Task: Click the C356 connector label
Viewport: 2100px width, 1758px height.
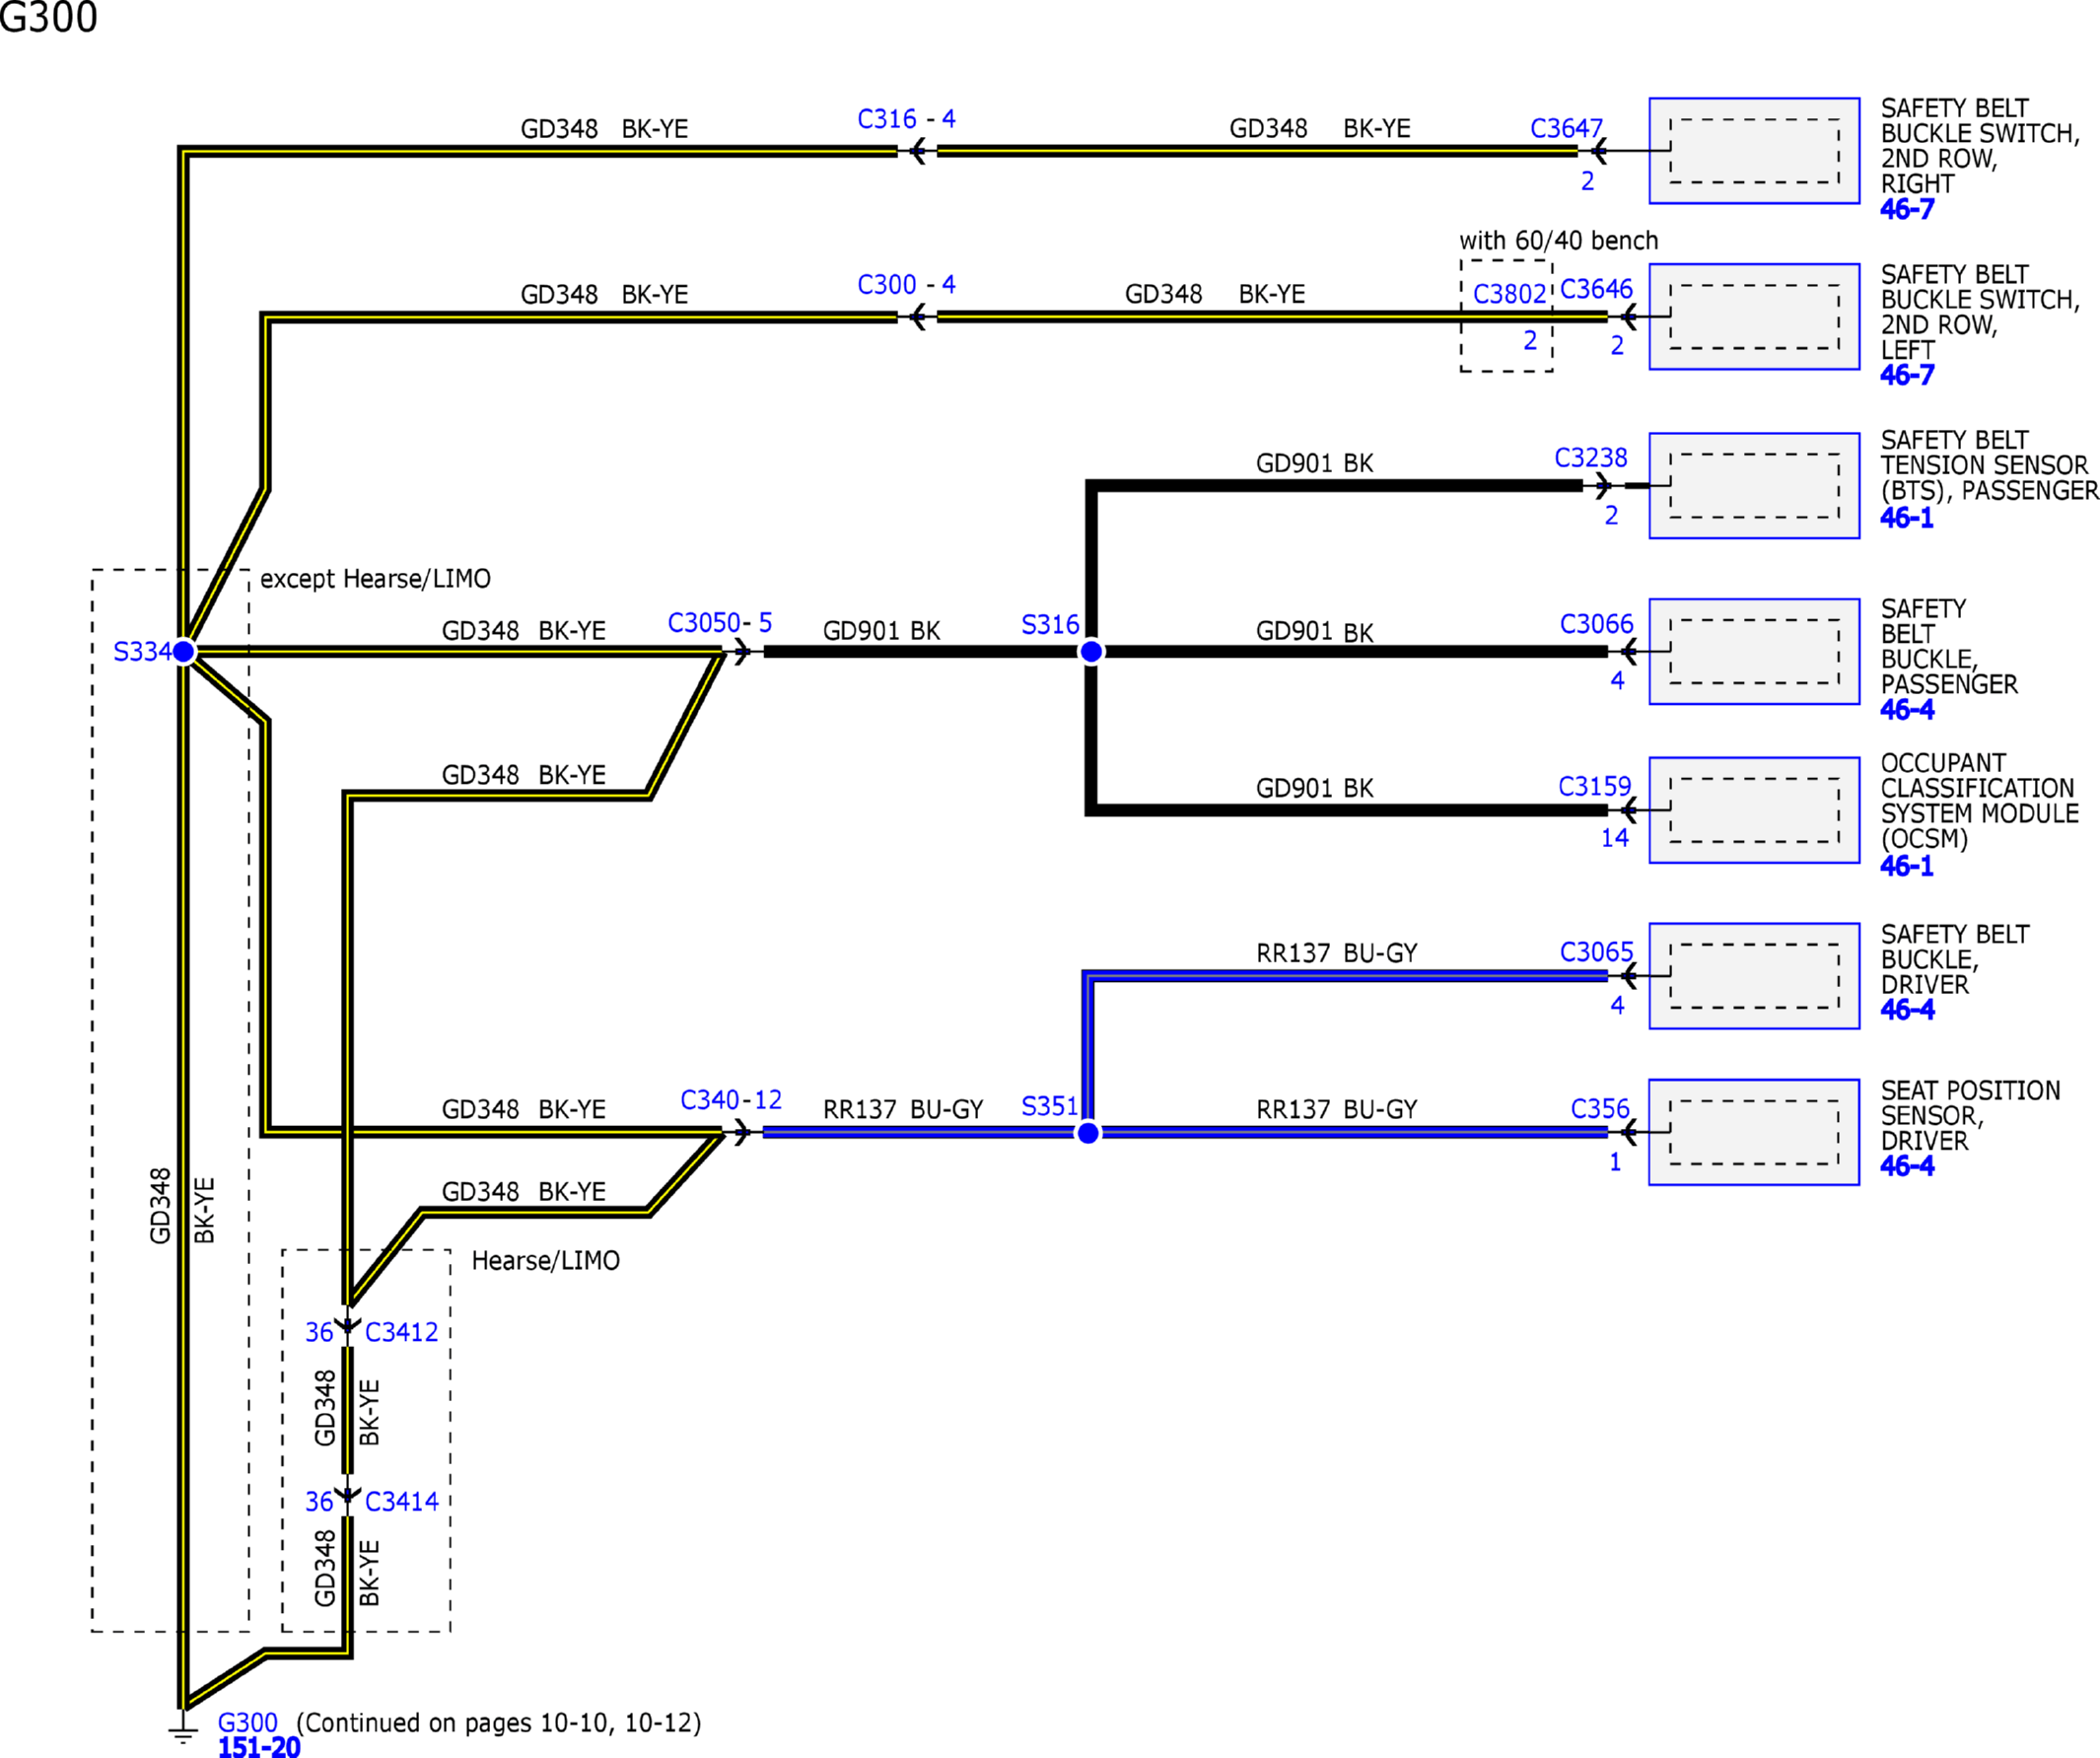Action: [1600, 1109]
